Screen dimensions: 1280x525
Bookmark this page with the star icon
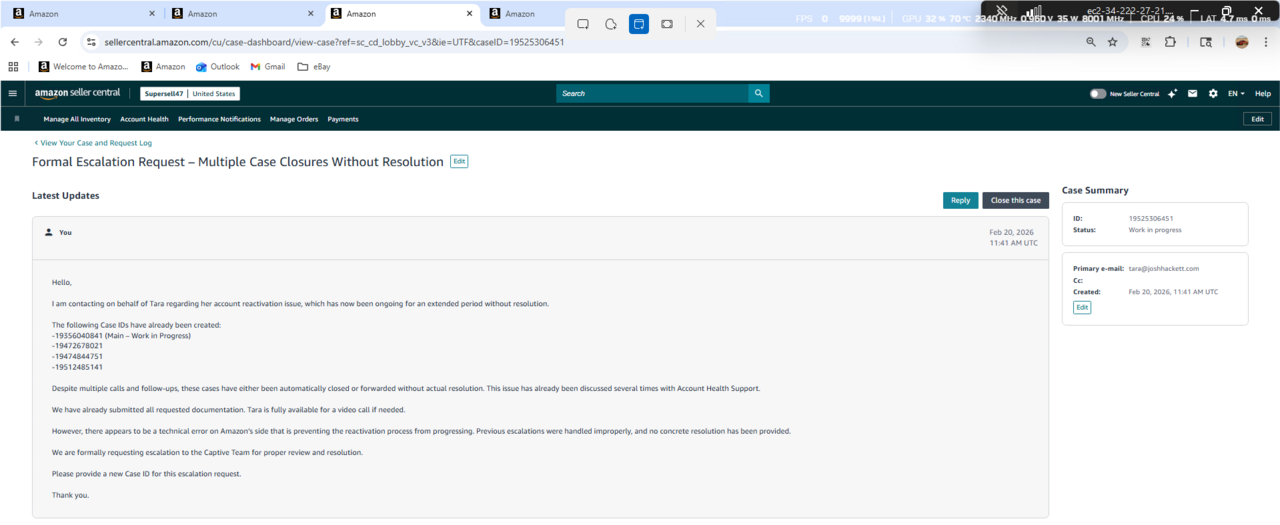click(x=1112, y=42)
